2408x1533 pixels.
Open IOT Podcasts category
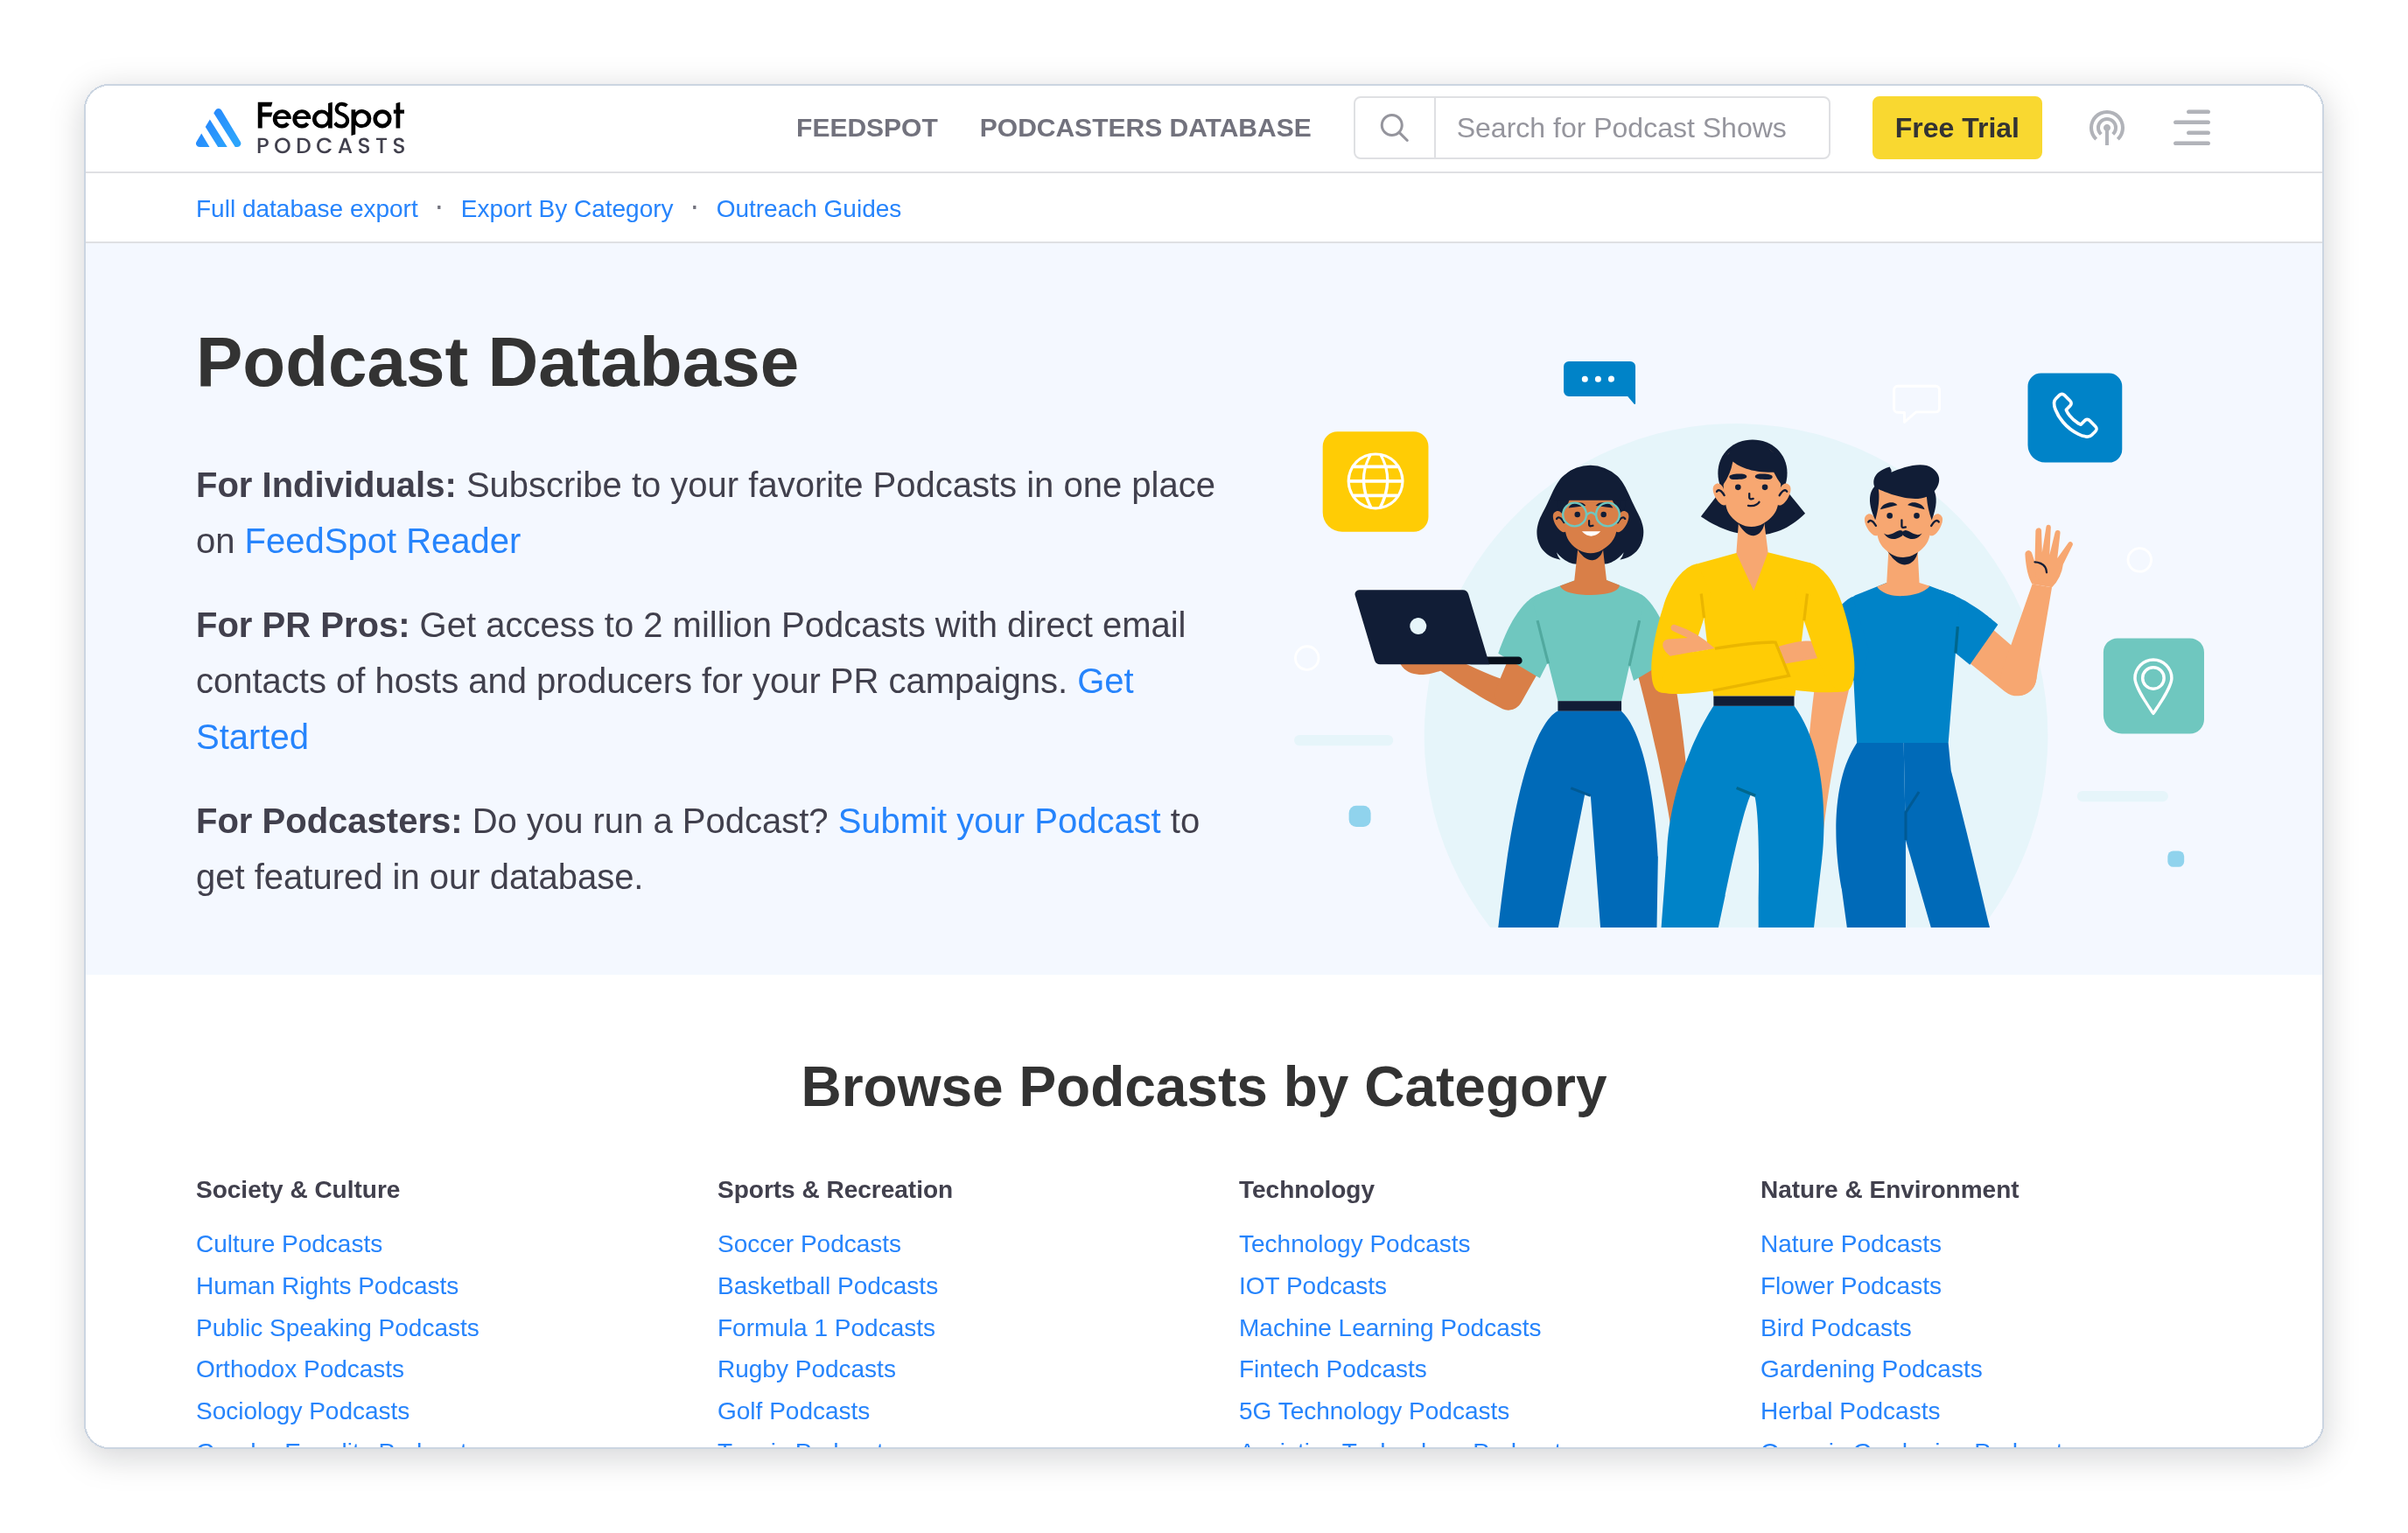(1312, 1285)
